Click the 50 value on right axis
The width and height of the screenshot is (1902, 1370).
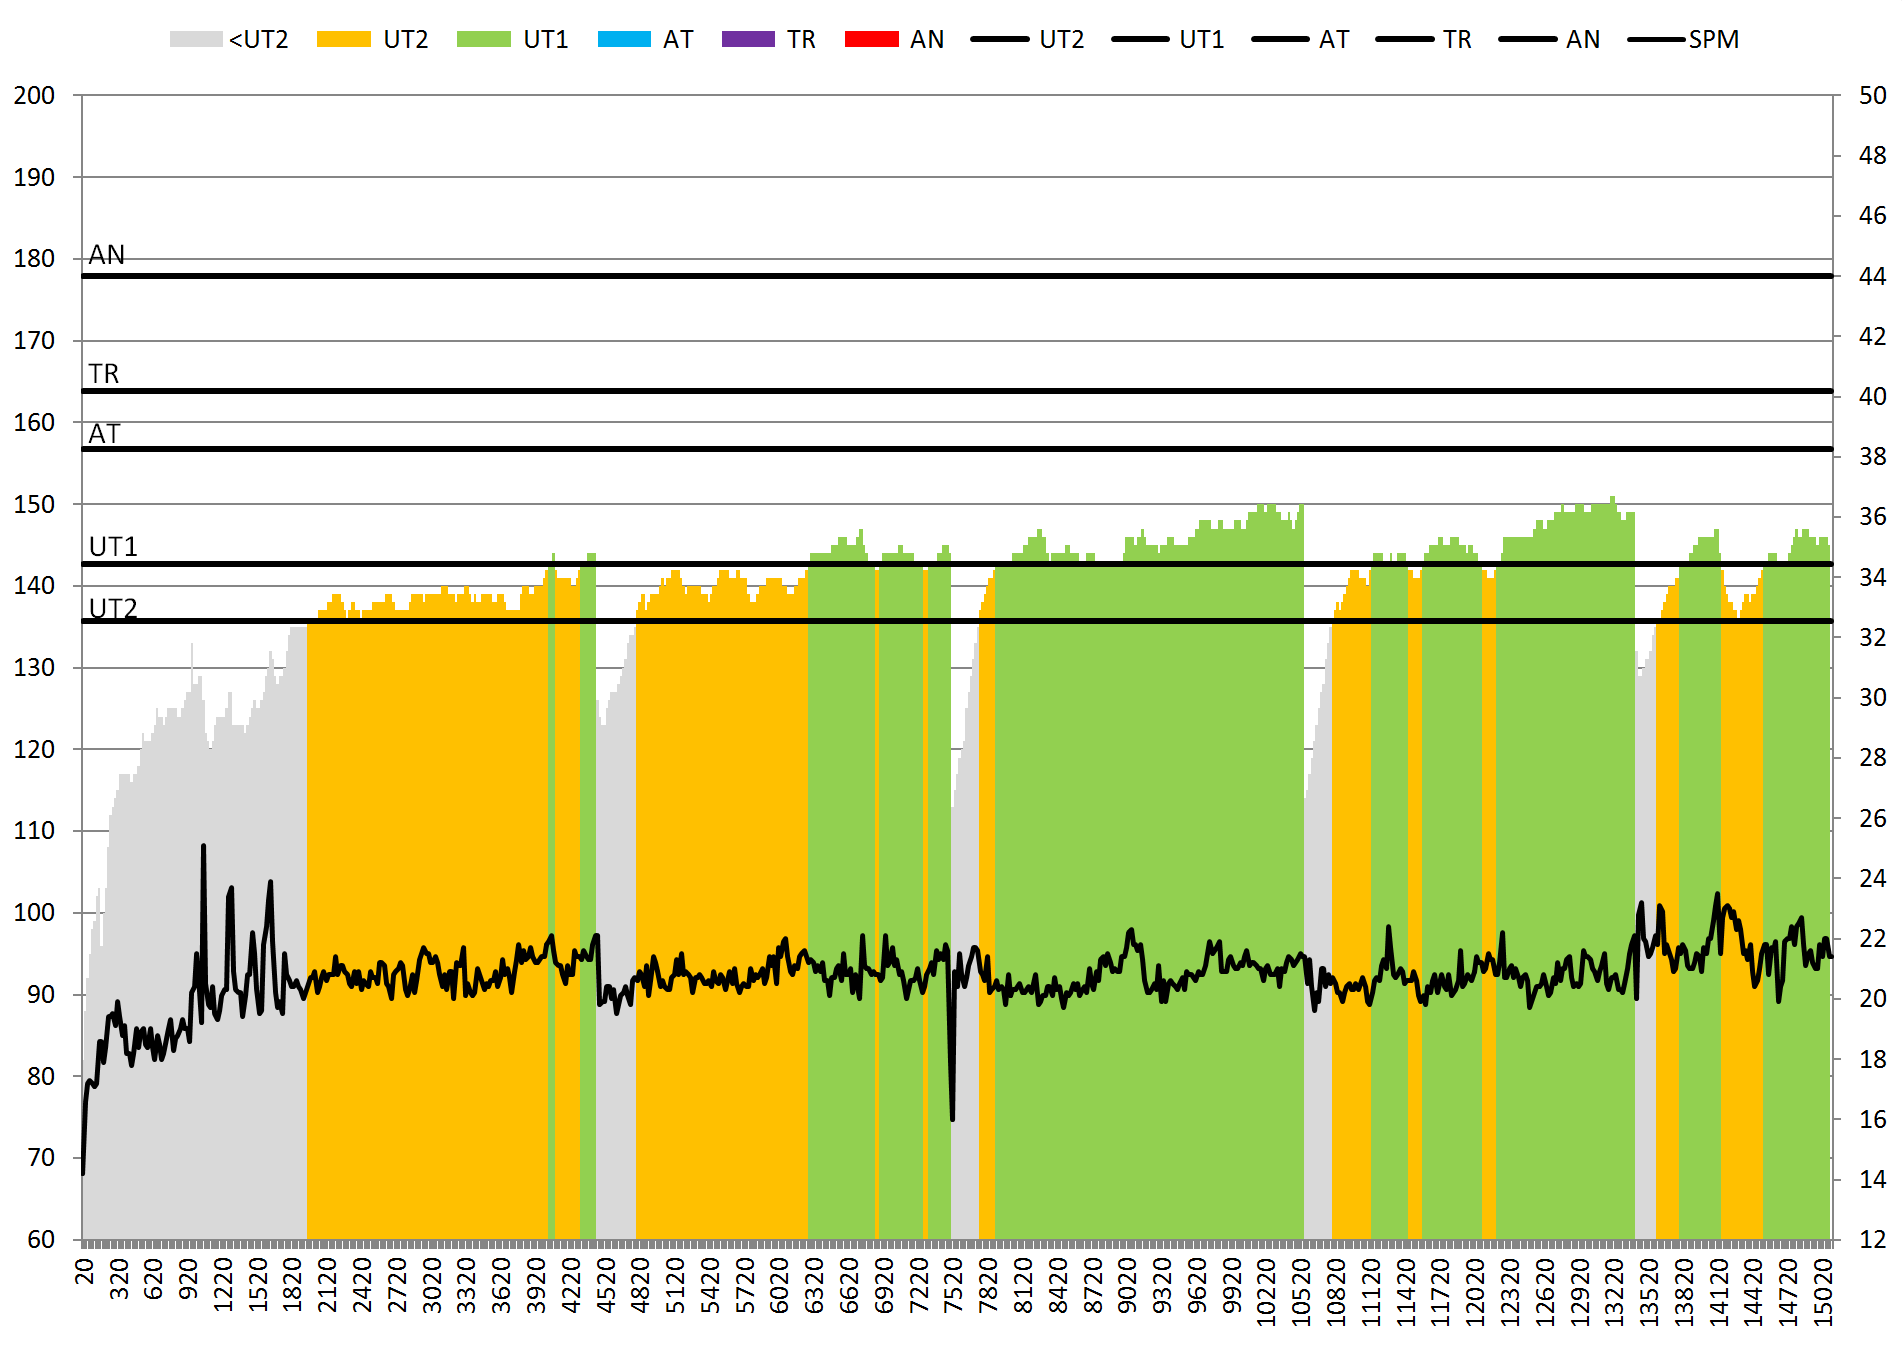click(x=1872, y=96)
